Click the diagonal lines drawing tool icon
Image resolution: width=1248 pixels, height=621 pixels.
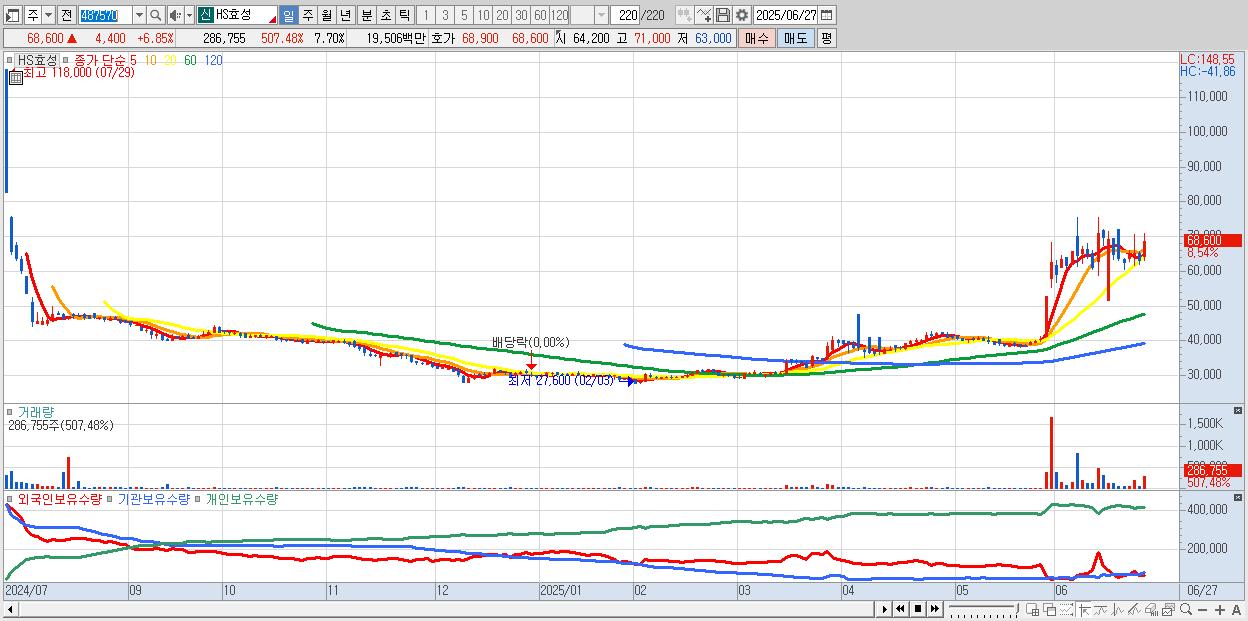click(x=1133, y=610)
